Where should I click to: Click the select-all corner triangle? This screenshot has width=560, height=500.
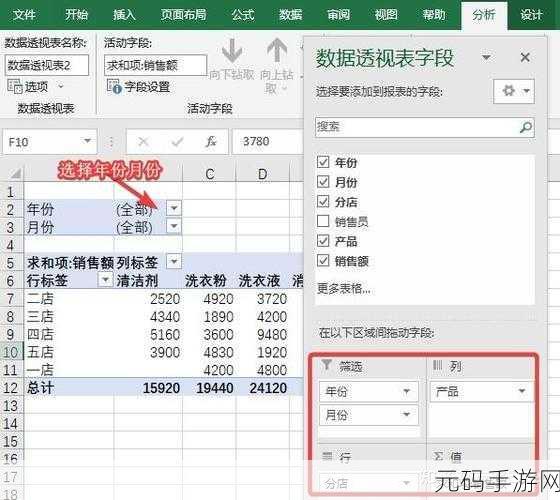point(15,174)
